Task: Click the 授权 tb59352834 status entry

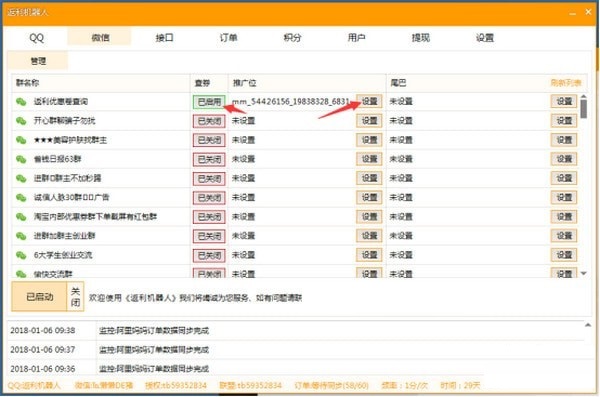Action: pos(176,385)
